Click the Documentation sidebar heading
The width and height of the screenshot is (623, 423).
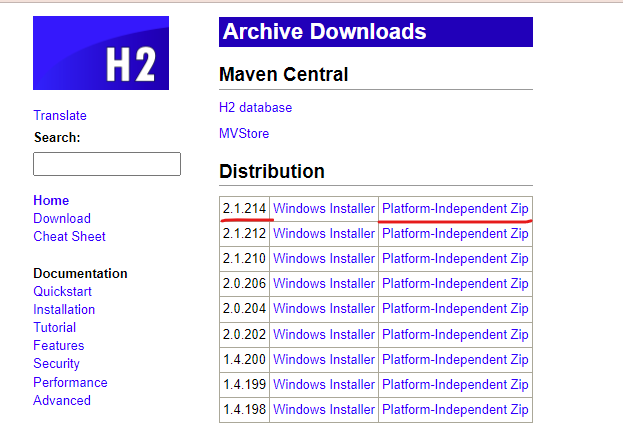[x=80, y=273]
